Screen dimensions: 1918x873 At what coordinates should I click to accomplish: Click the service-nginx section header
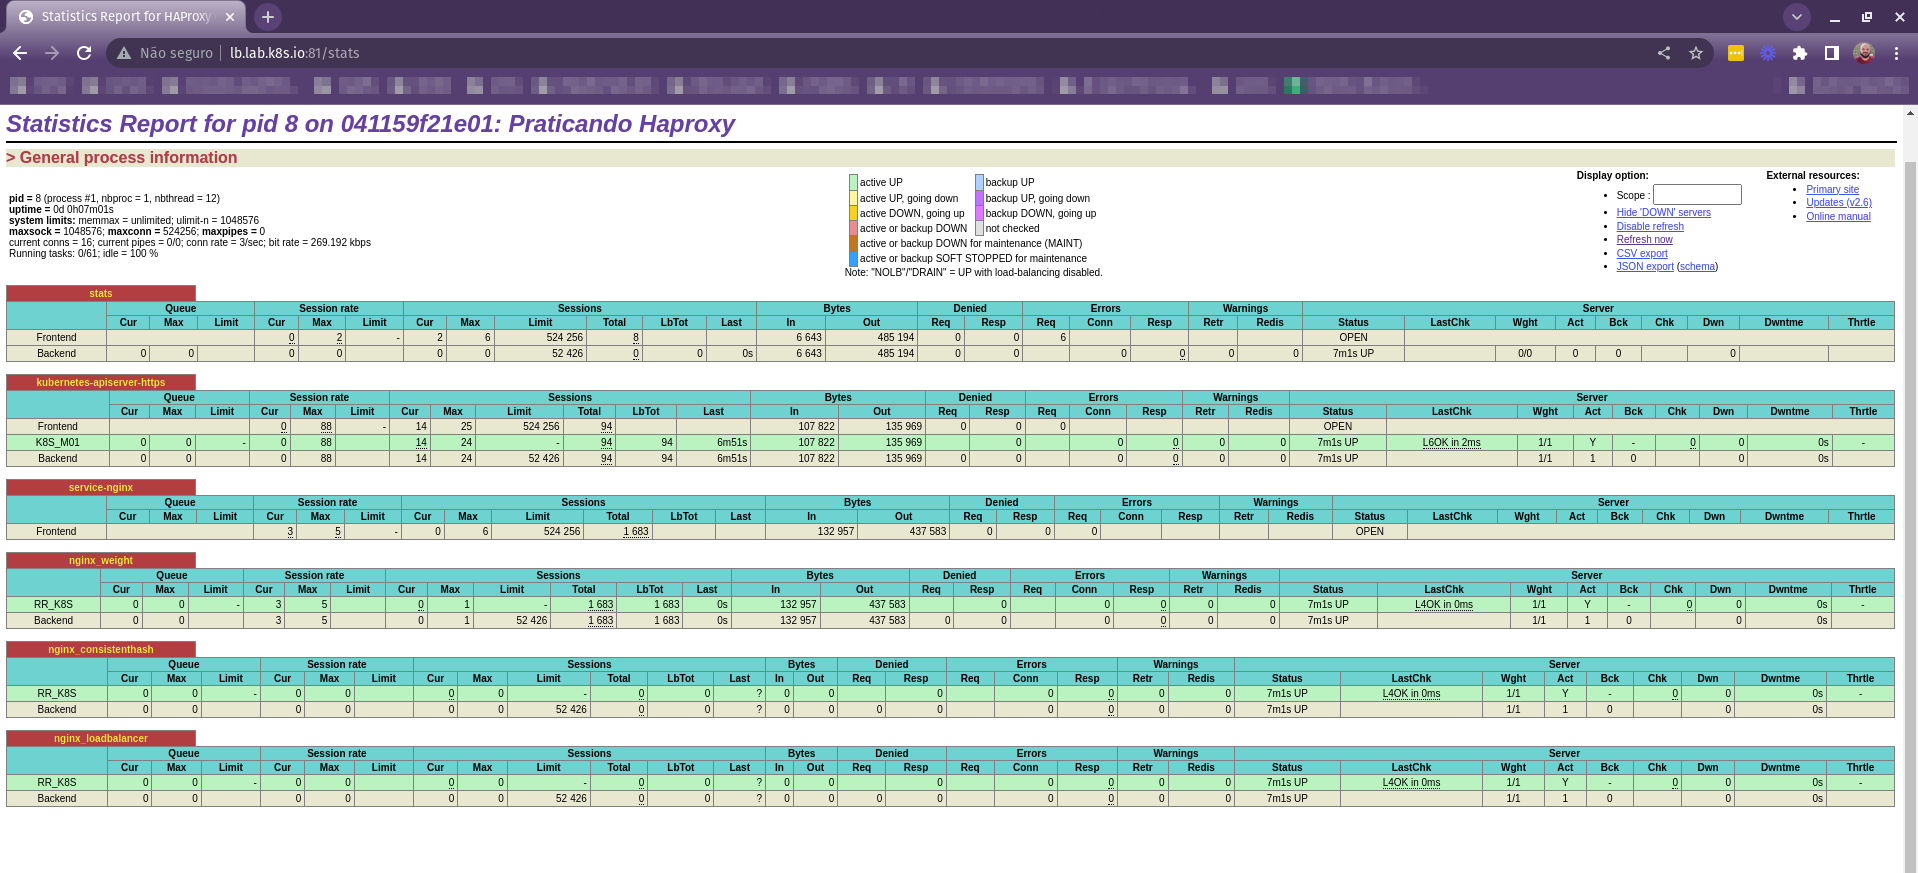pyautogui.click(x=100, y=488)
